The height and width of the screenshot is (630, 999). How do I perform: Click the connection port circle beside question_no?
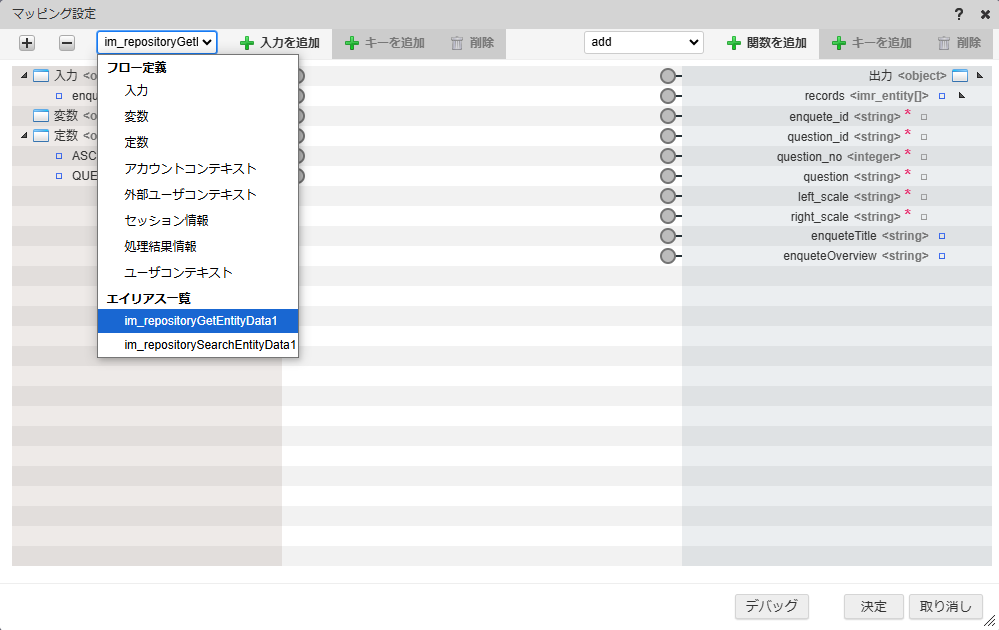click(668, 156)
